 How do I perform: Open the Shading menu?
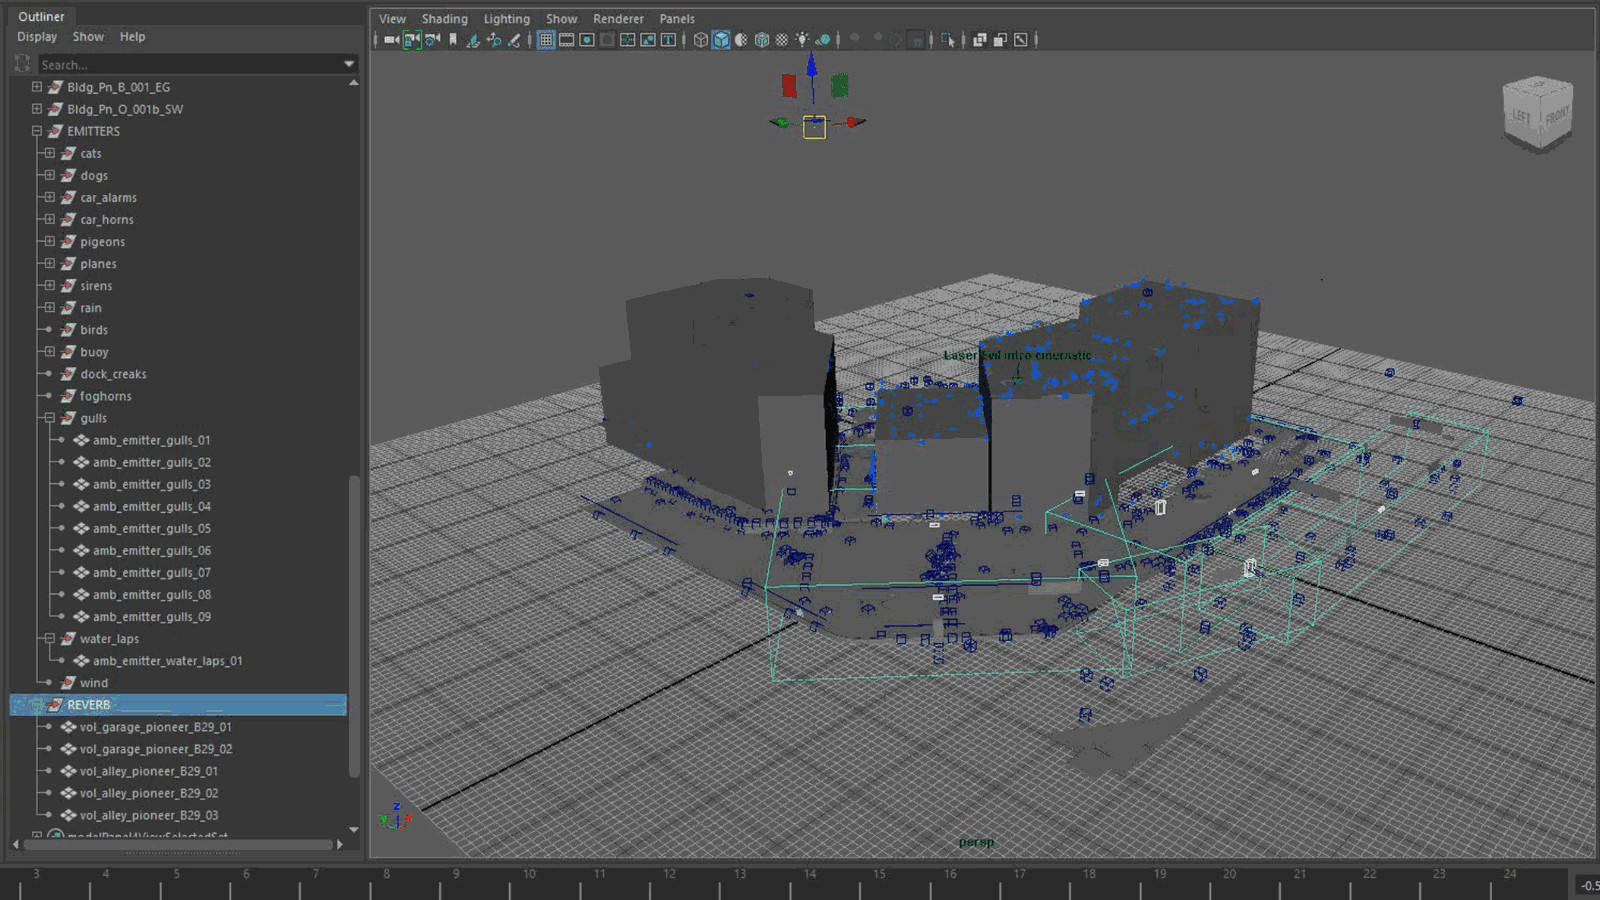[444, 19]
